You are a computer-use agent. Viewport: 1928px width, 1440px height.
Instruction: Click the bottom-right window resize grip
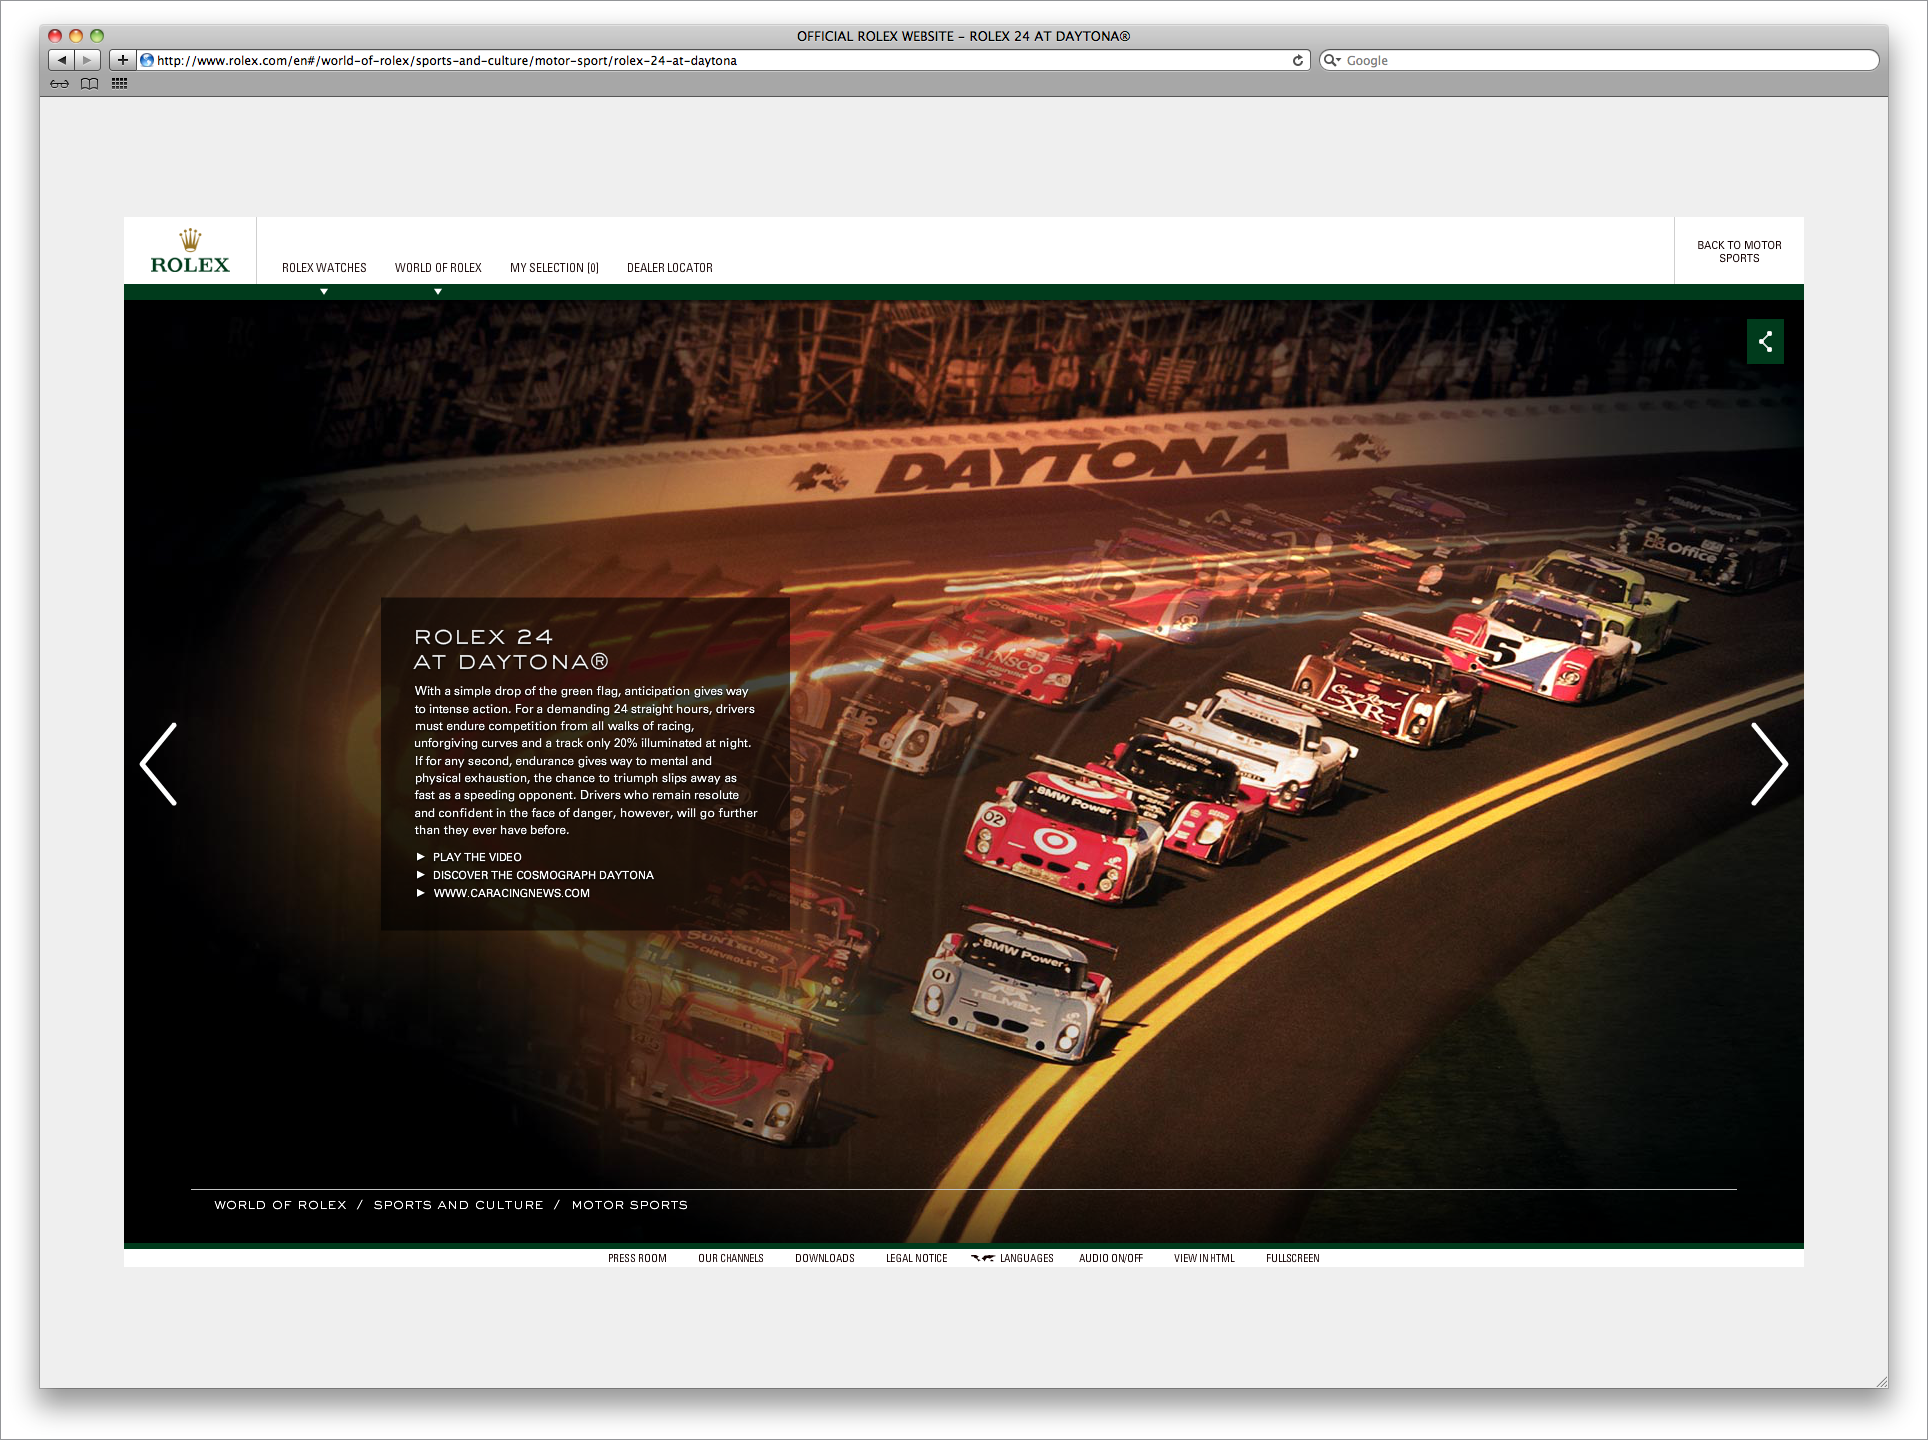[1880, 1380]
